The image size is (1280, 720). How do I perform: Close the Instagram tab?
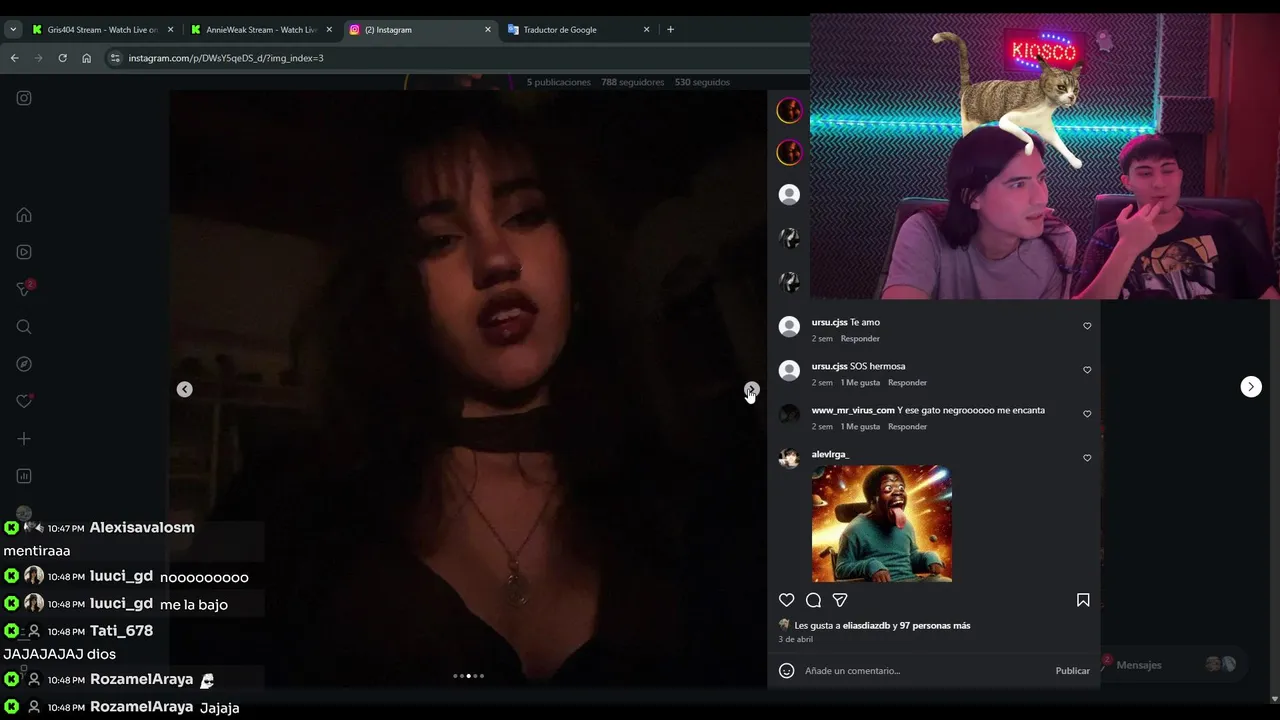tap(488, 30)
